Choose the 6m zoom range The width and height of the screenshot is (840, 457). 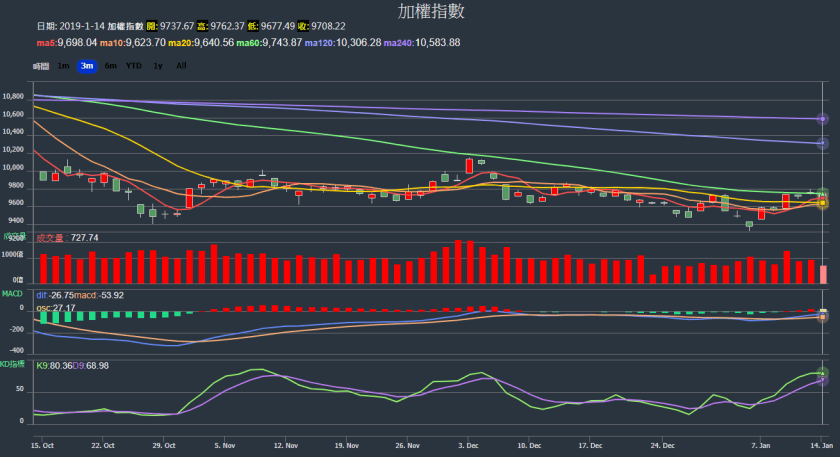coord(110,66)
